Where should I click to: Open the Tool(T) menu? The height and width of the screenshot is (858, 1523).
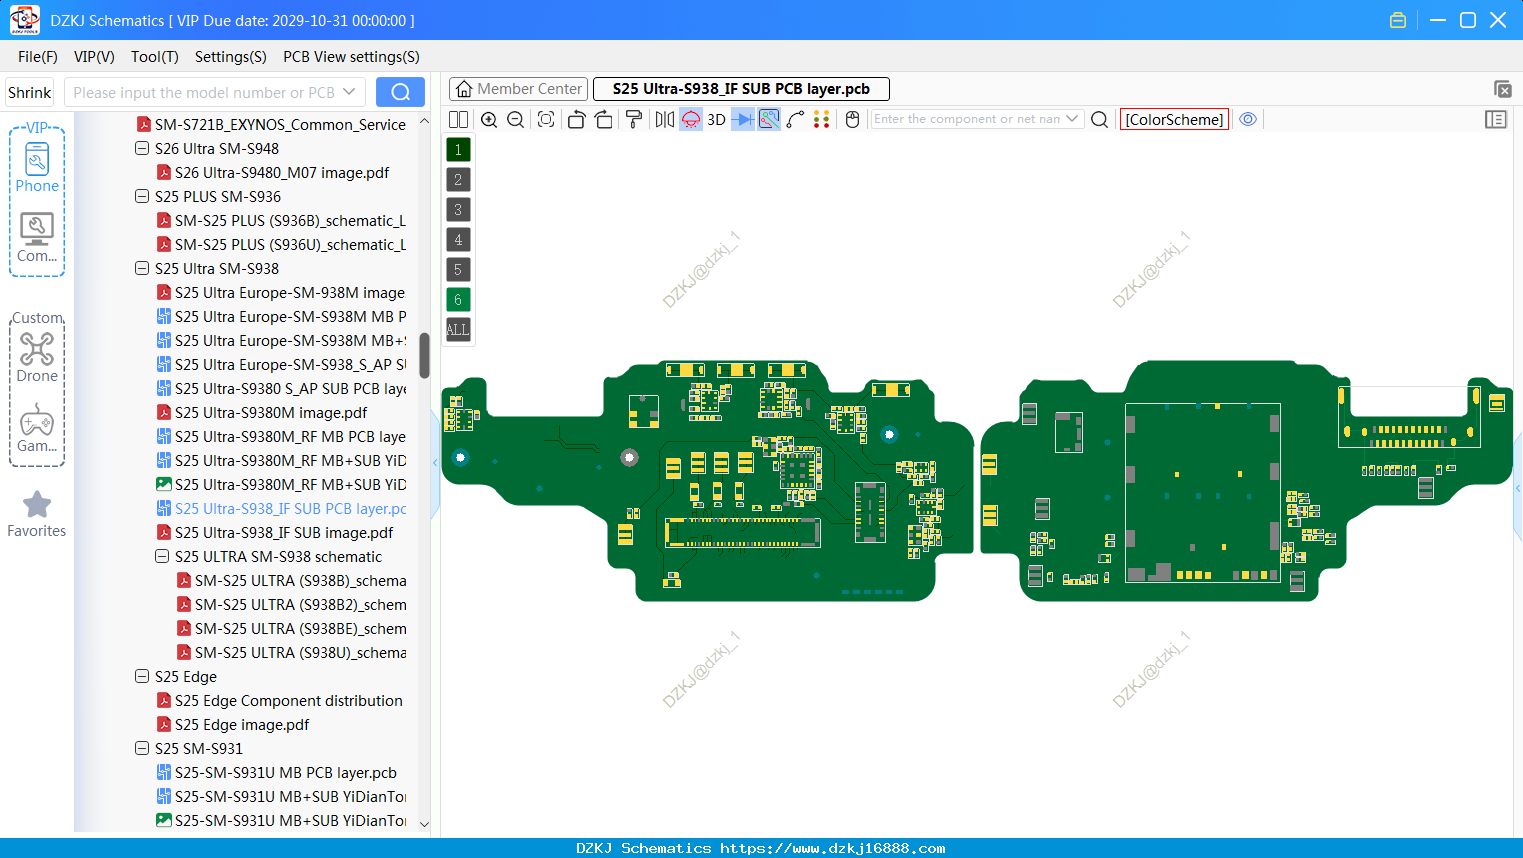155,57
